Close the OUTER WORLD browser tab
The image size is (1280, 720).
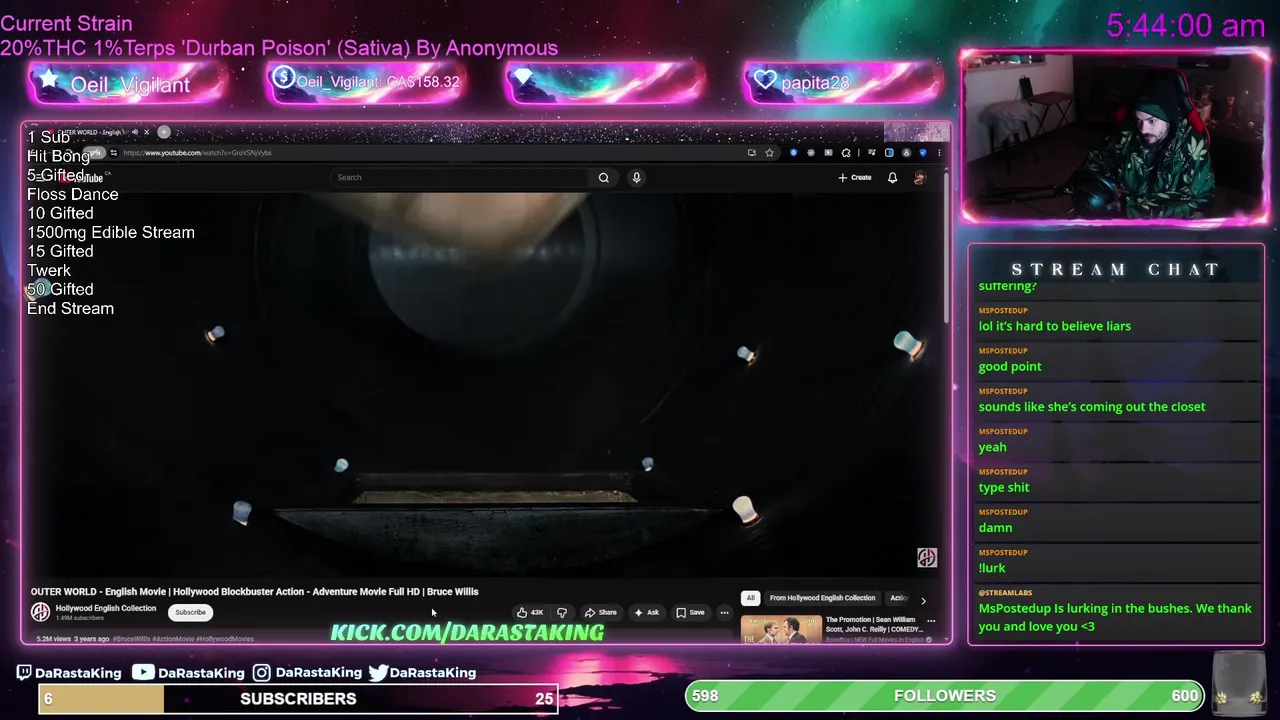click(146, 132)
